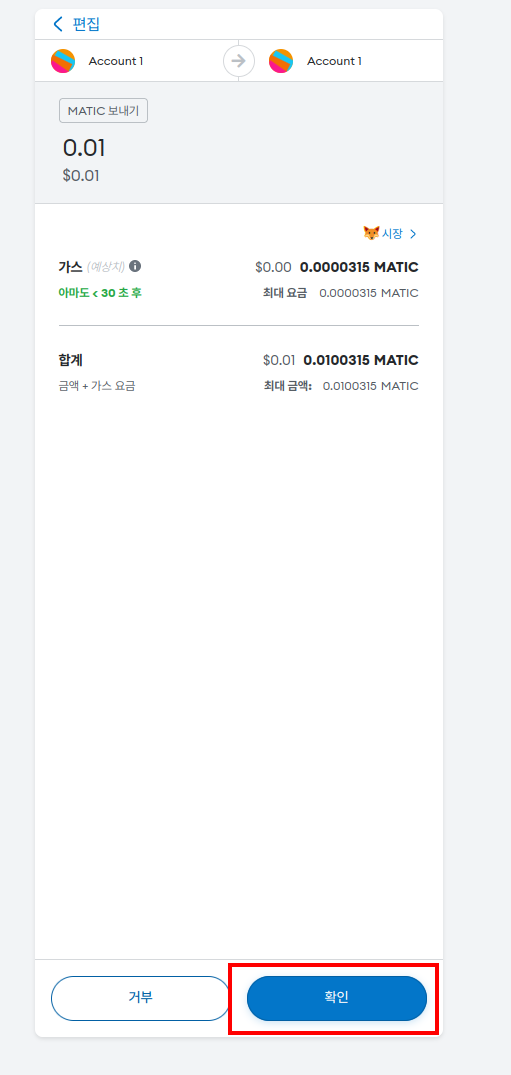Click the recipient Account 1 avatar icon
The width and height of the screenshot is (511, 1075).
(x=281, y=61)
